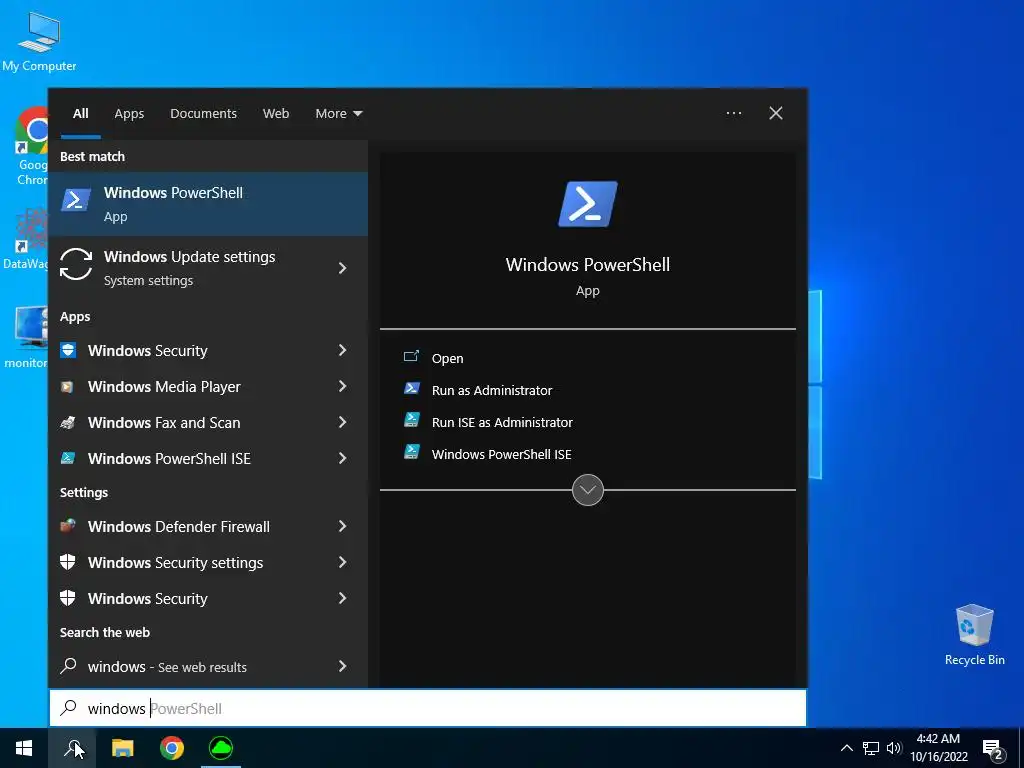Switch to the Apps tab

point(129,114)
